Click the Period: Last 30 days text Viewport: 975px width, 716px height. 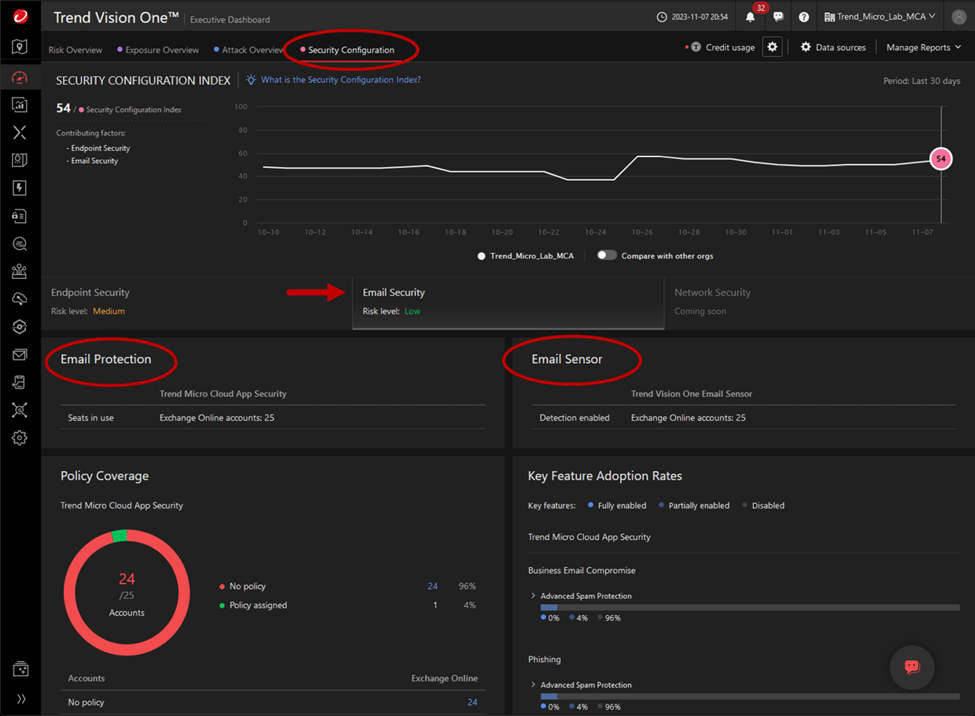pyautogui.click(x=922, y=81)
